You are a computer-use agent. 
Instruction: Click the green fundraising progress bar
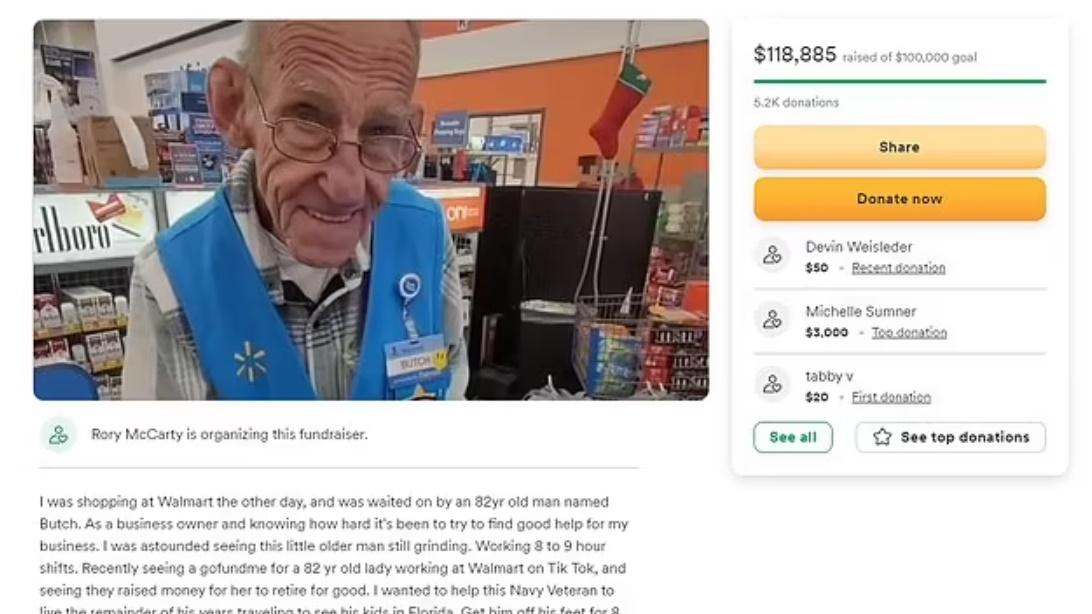(x=900, y=81)
